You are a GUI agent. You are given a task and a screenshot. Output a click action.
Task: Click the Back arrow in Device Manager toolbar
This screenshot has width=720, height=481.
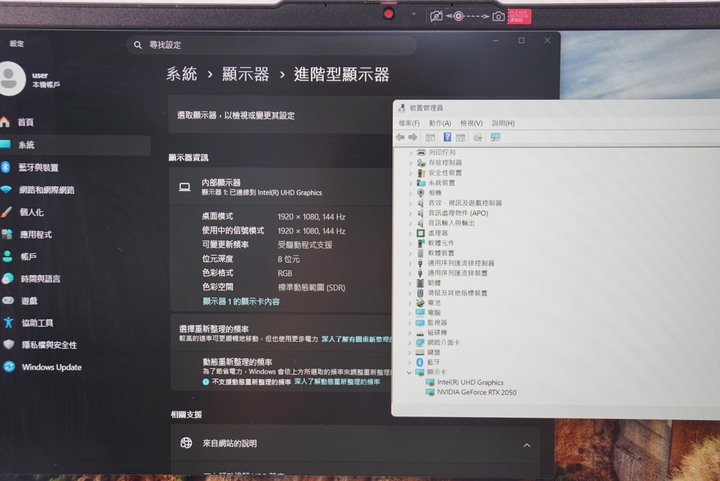(x=400, y=137)
